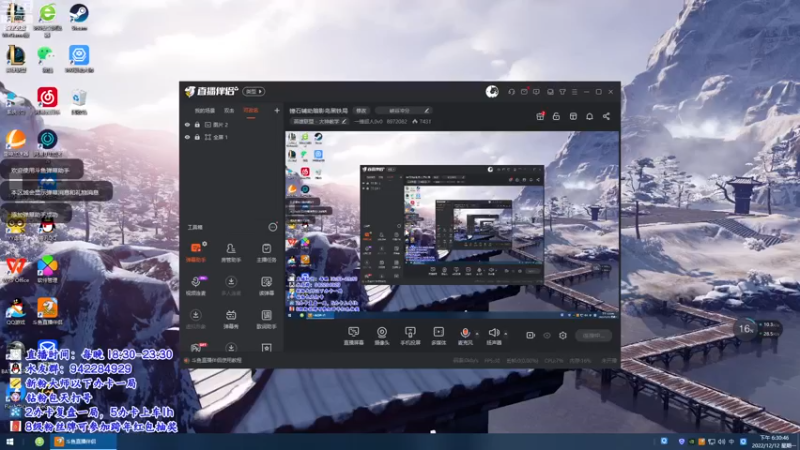Screen dimensions: 800x450
Task: Toggle lock on 全屏 1 layer
Action: tap(197, 137)
